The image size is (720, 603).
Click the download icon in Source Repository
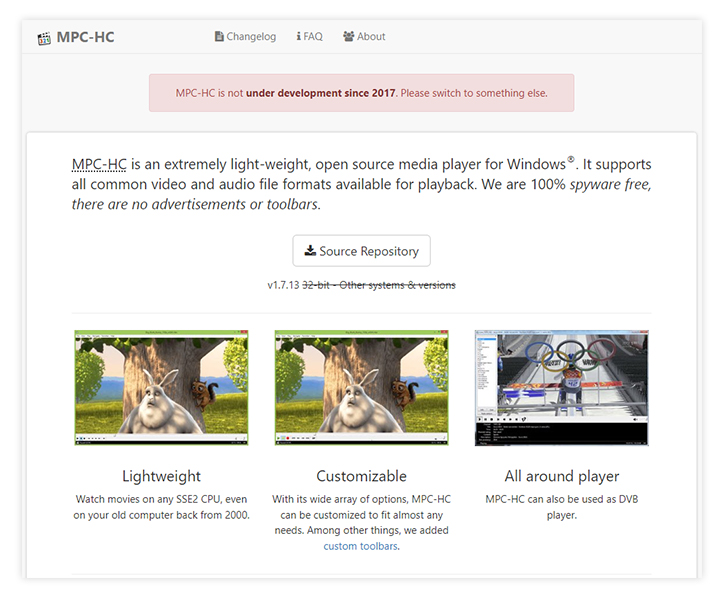310,251
